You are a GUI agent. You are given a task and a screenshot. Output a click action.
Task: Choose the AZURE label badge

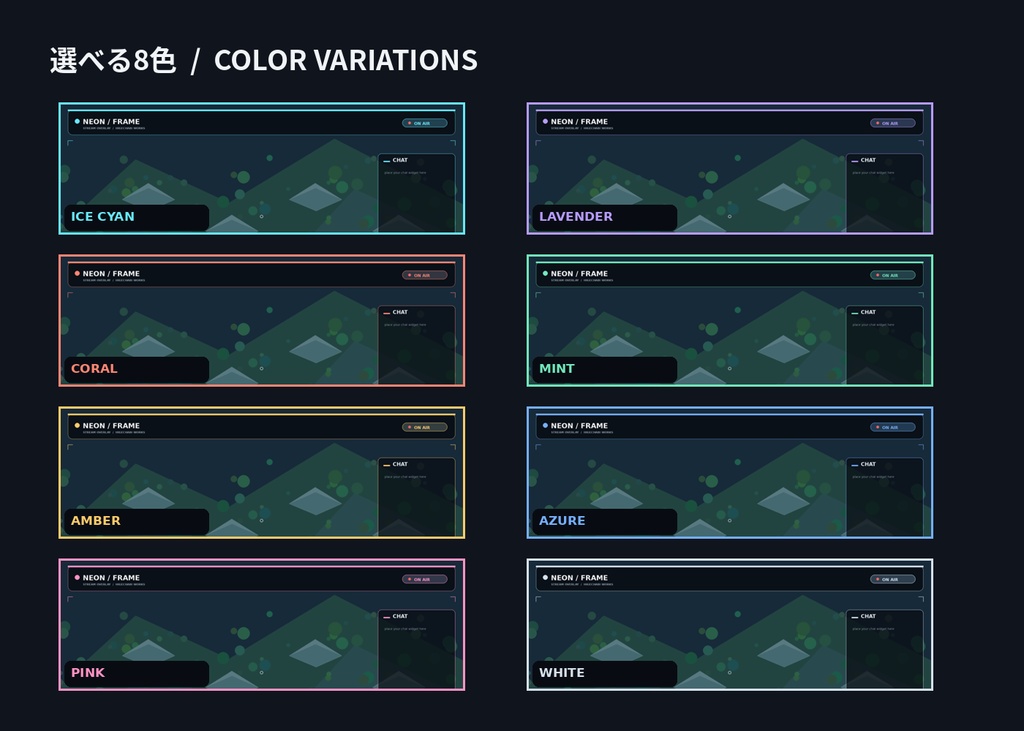[x=605, y=521]
